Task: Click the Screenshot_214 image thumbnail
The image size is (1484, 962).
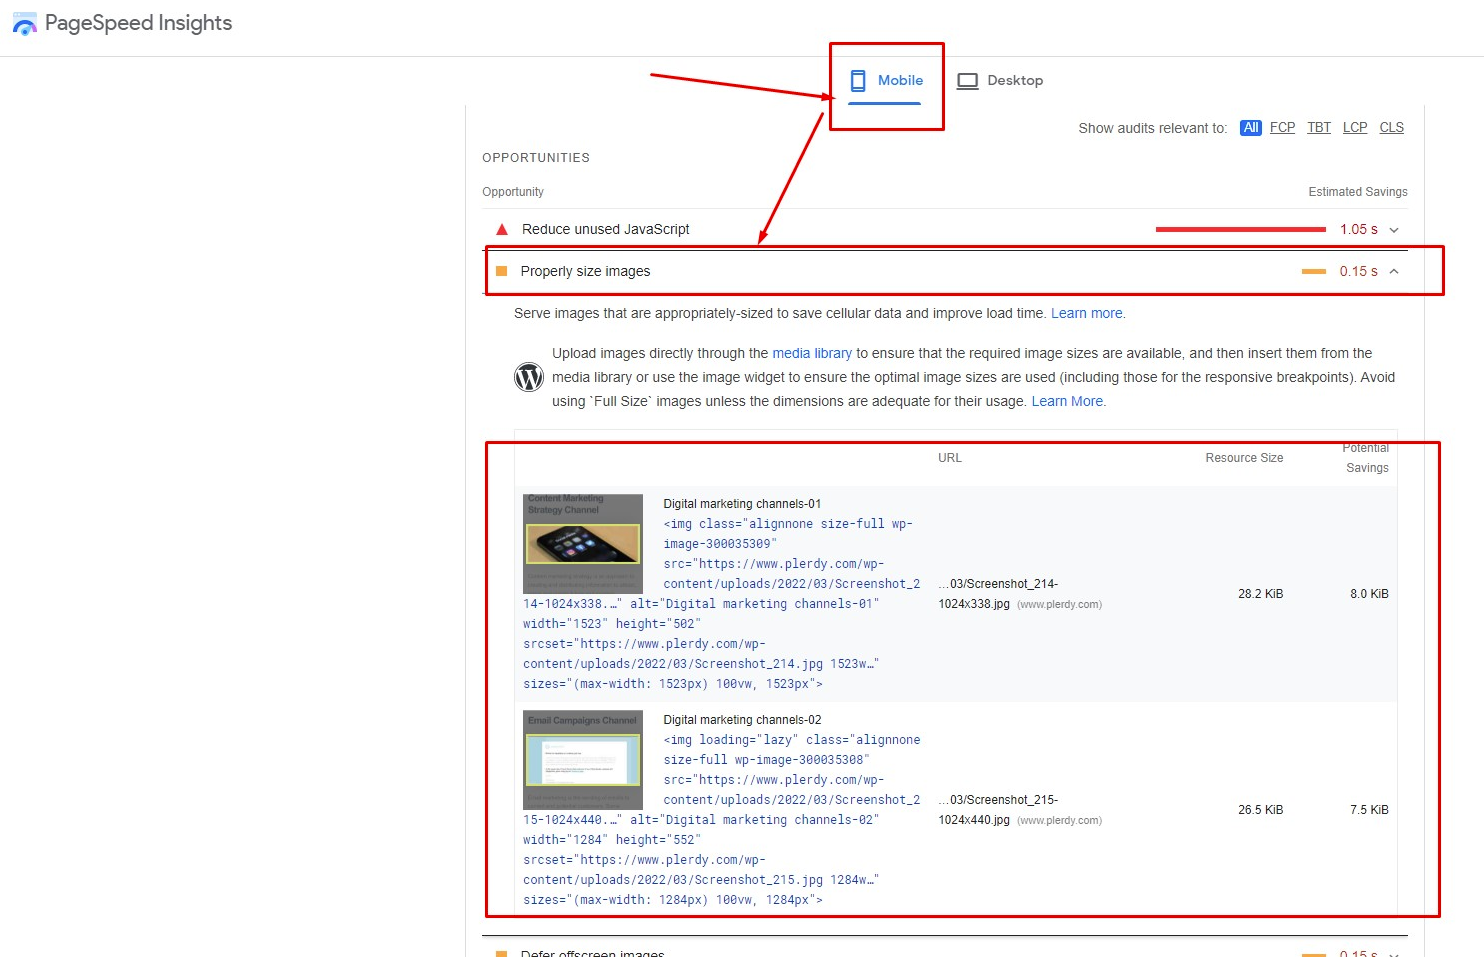Action: [582, 543]
